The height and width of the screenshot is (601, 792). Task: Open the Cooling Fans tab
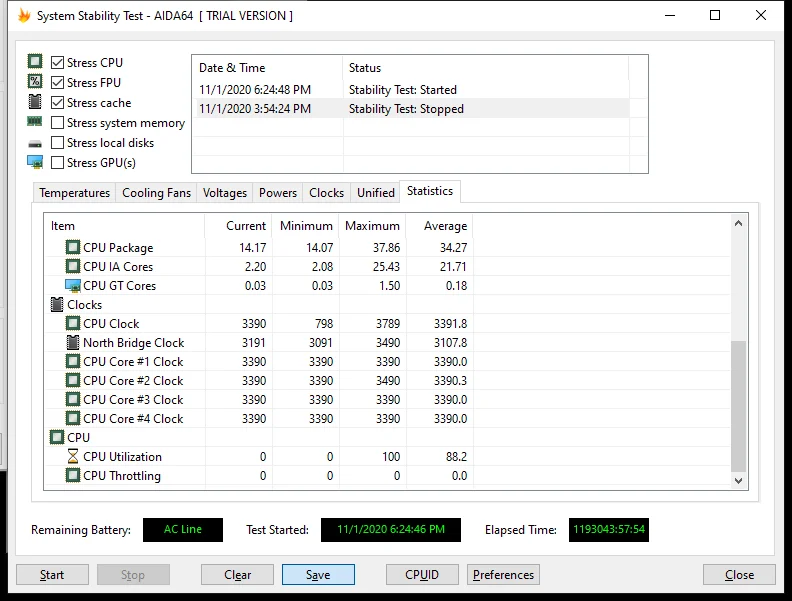click(x=157, y=193)
